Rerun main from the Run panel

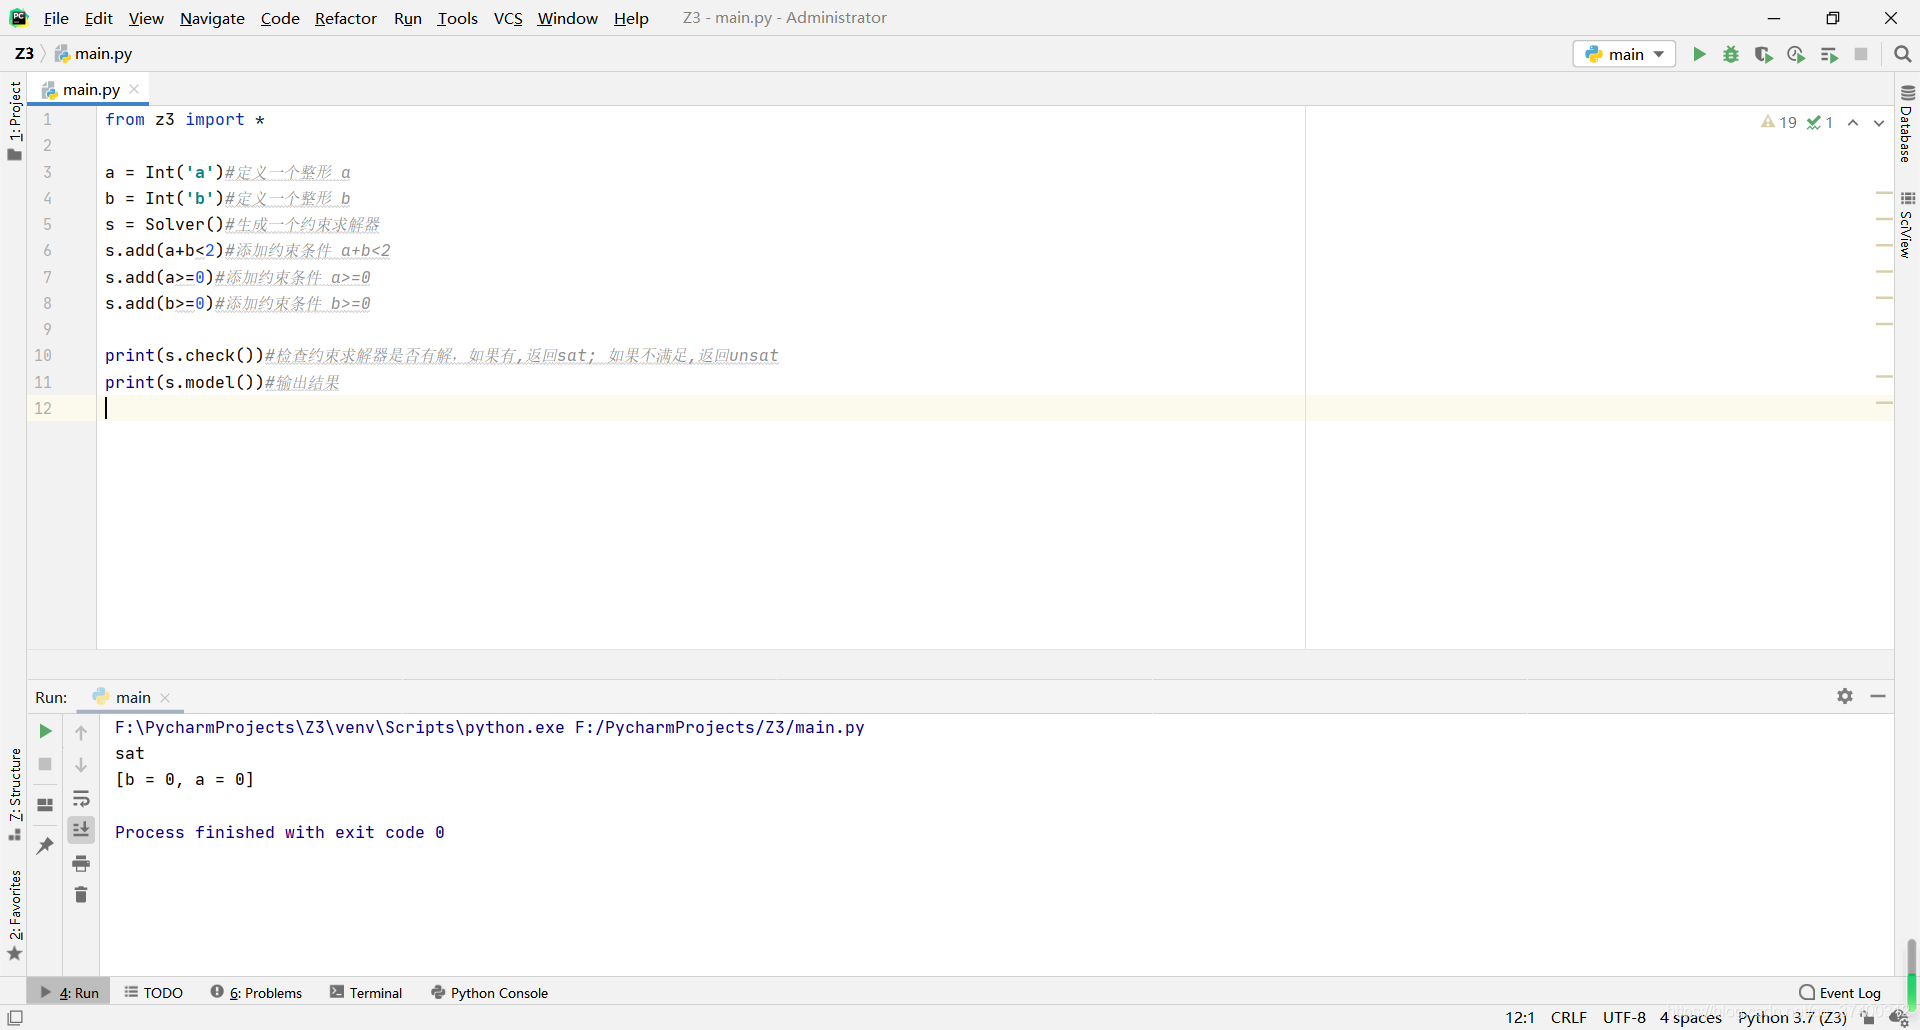pos(45,731)
